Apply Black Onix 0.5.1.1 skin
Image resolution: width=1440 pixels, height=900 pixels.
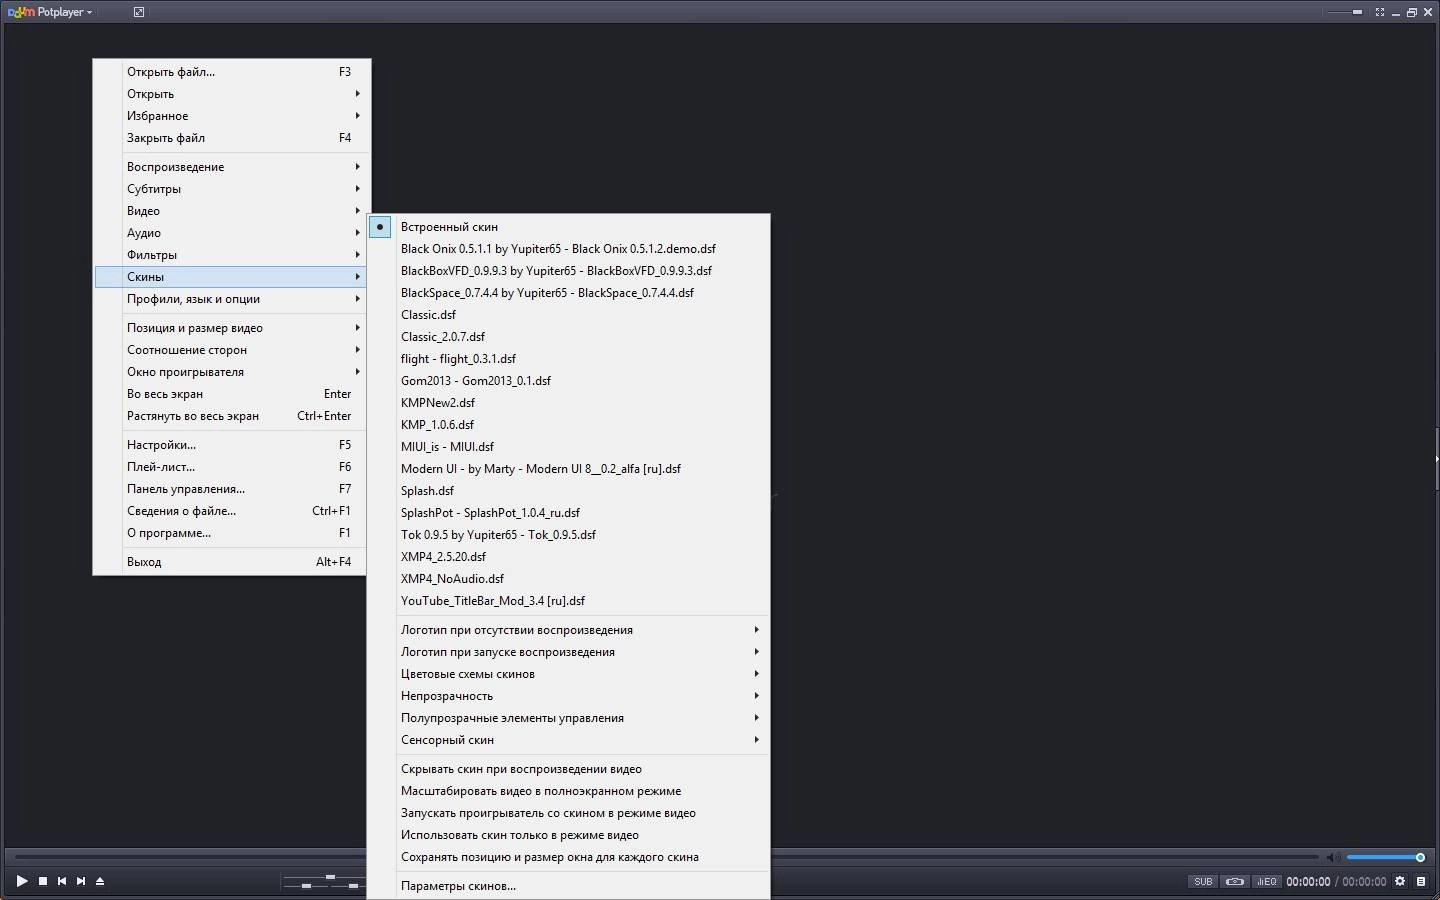point(569,249)
